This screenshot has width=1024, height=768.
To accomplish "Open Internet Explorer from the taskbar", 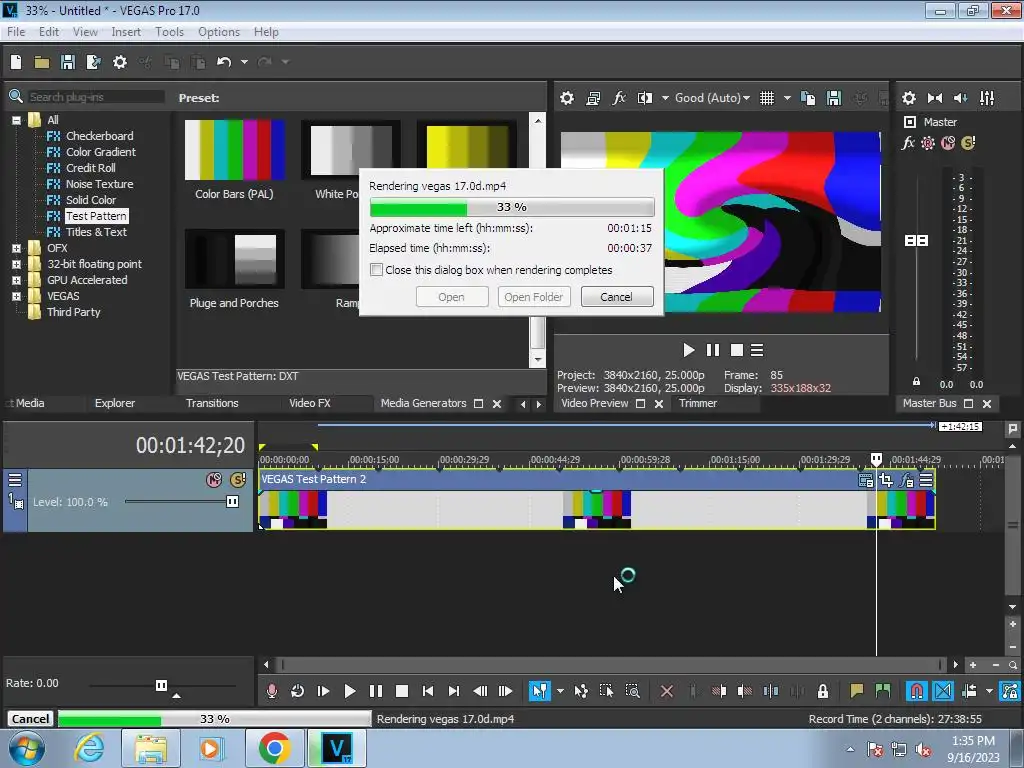I will [x=88, y=748].
